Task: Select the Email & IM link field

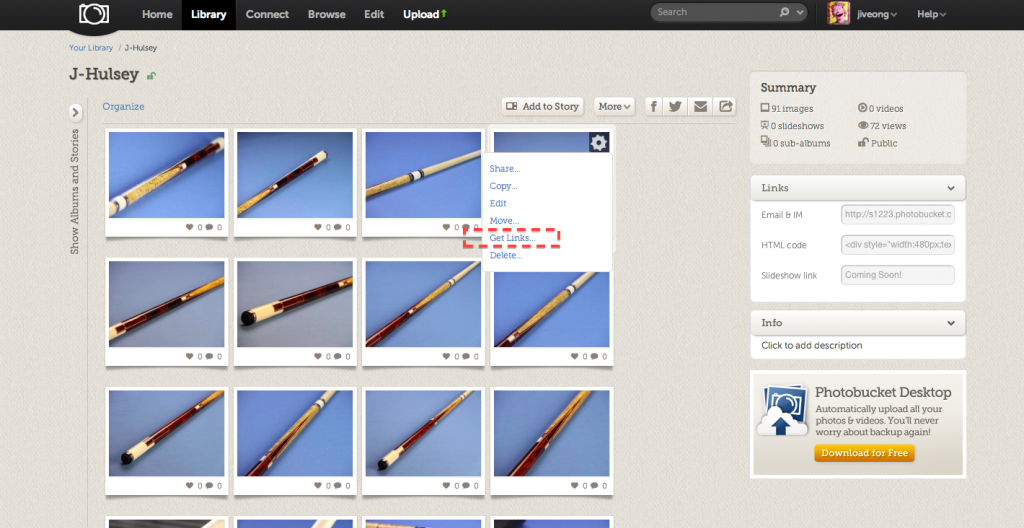Action: coord(897,214)
